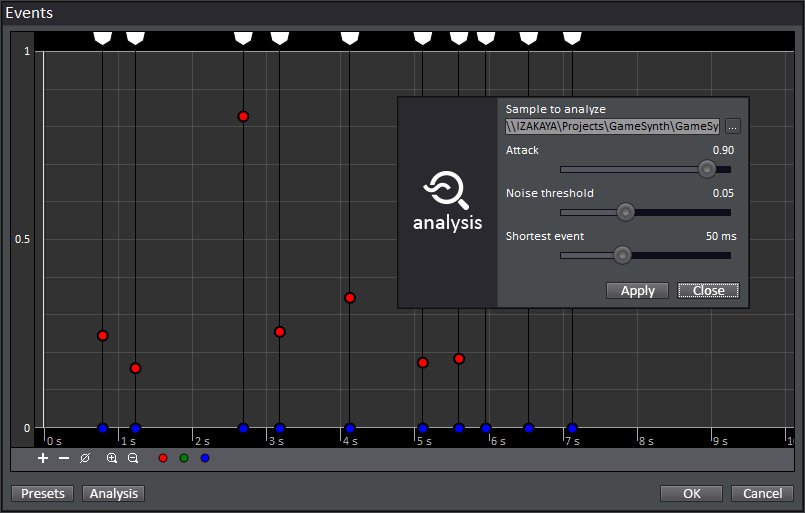Screen dimensions: 805x513
Task: Confirm the events with OK
Action: (x=692, y=493)
